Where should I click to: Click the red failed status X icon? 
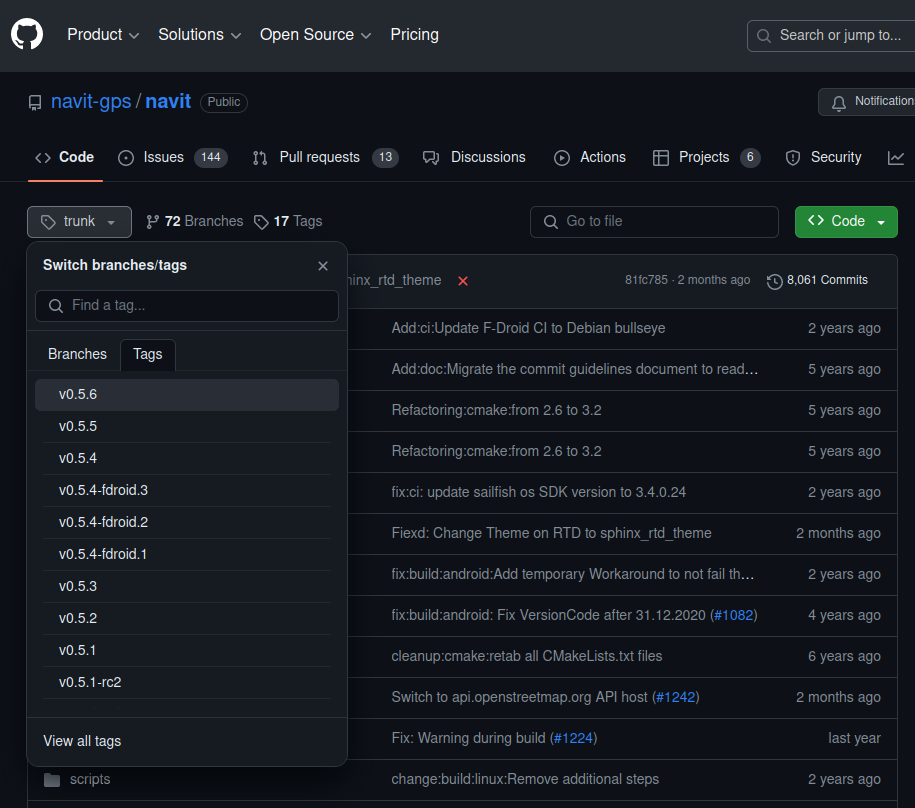(463, 281)
